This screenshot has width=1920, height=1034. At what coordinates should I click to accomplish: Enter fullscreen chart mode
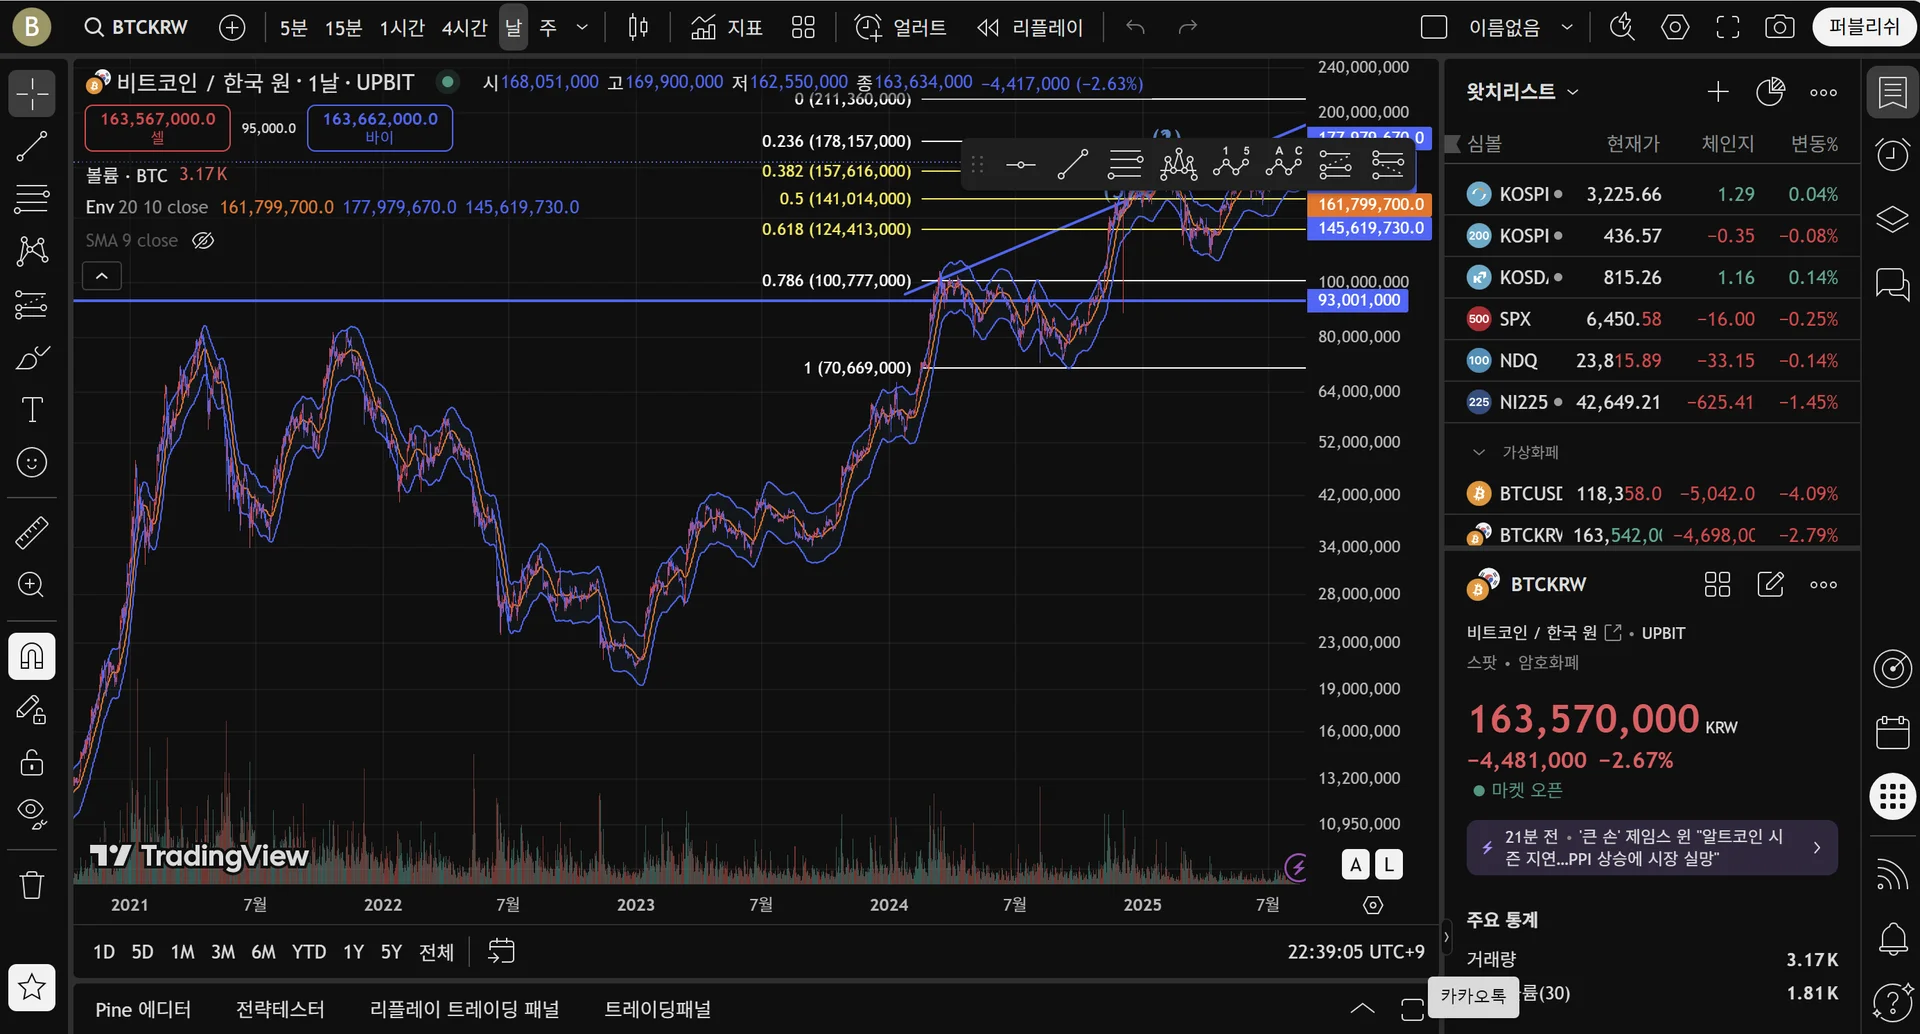(1728, 27)
